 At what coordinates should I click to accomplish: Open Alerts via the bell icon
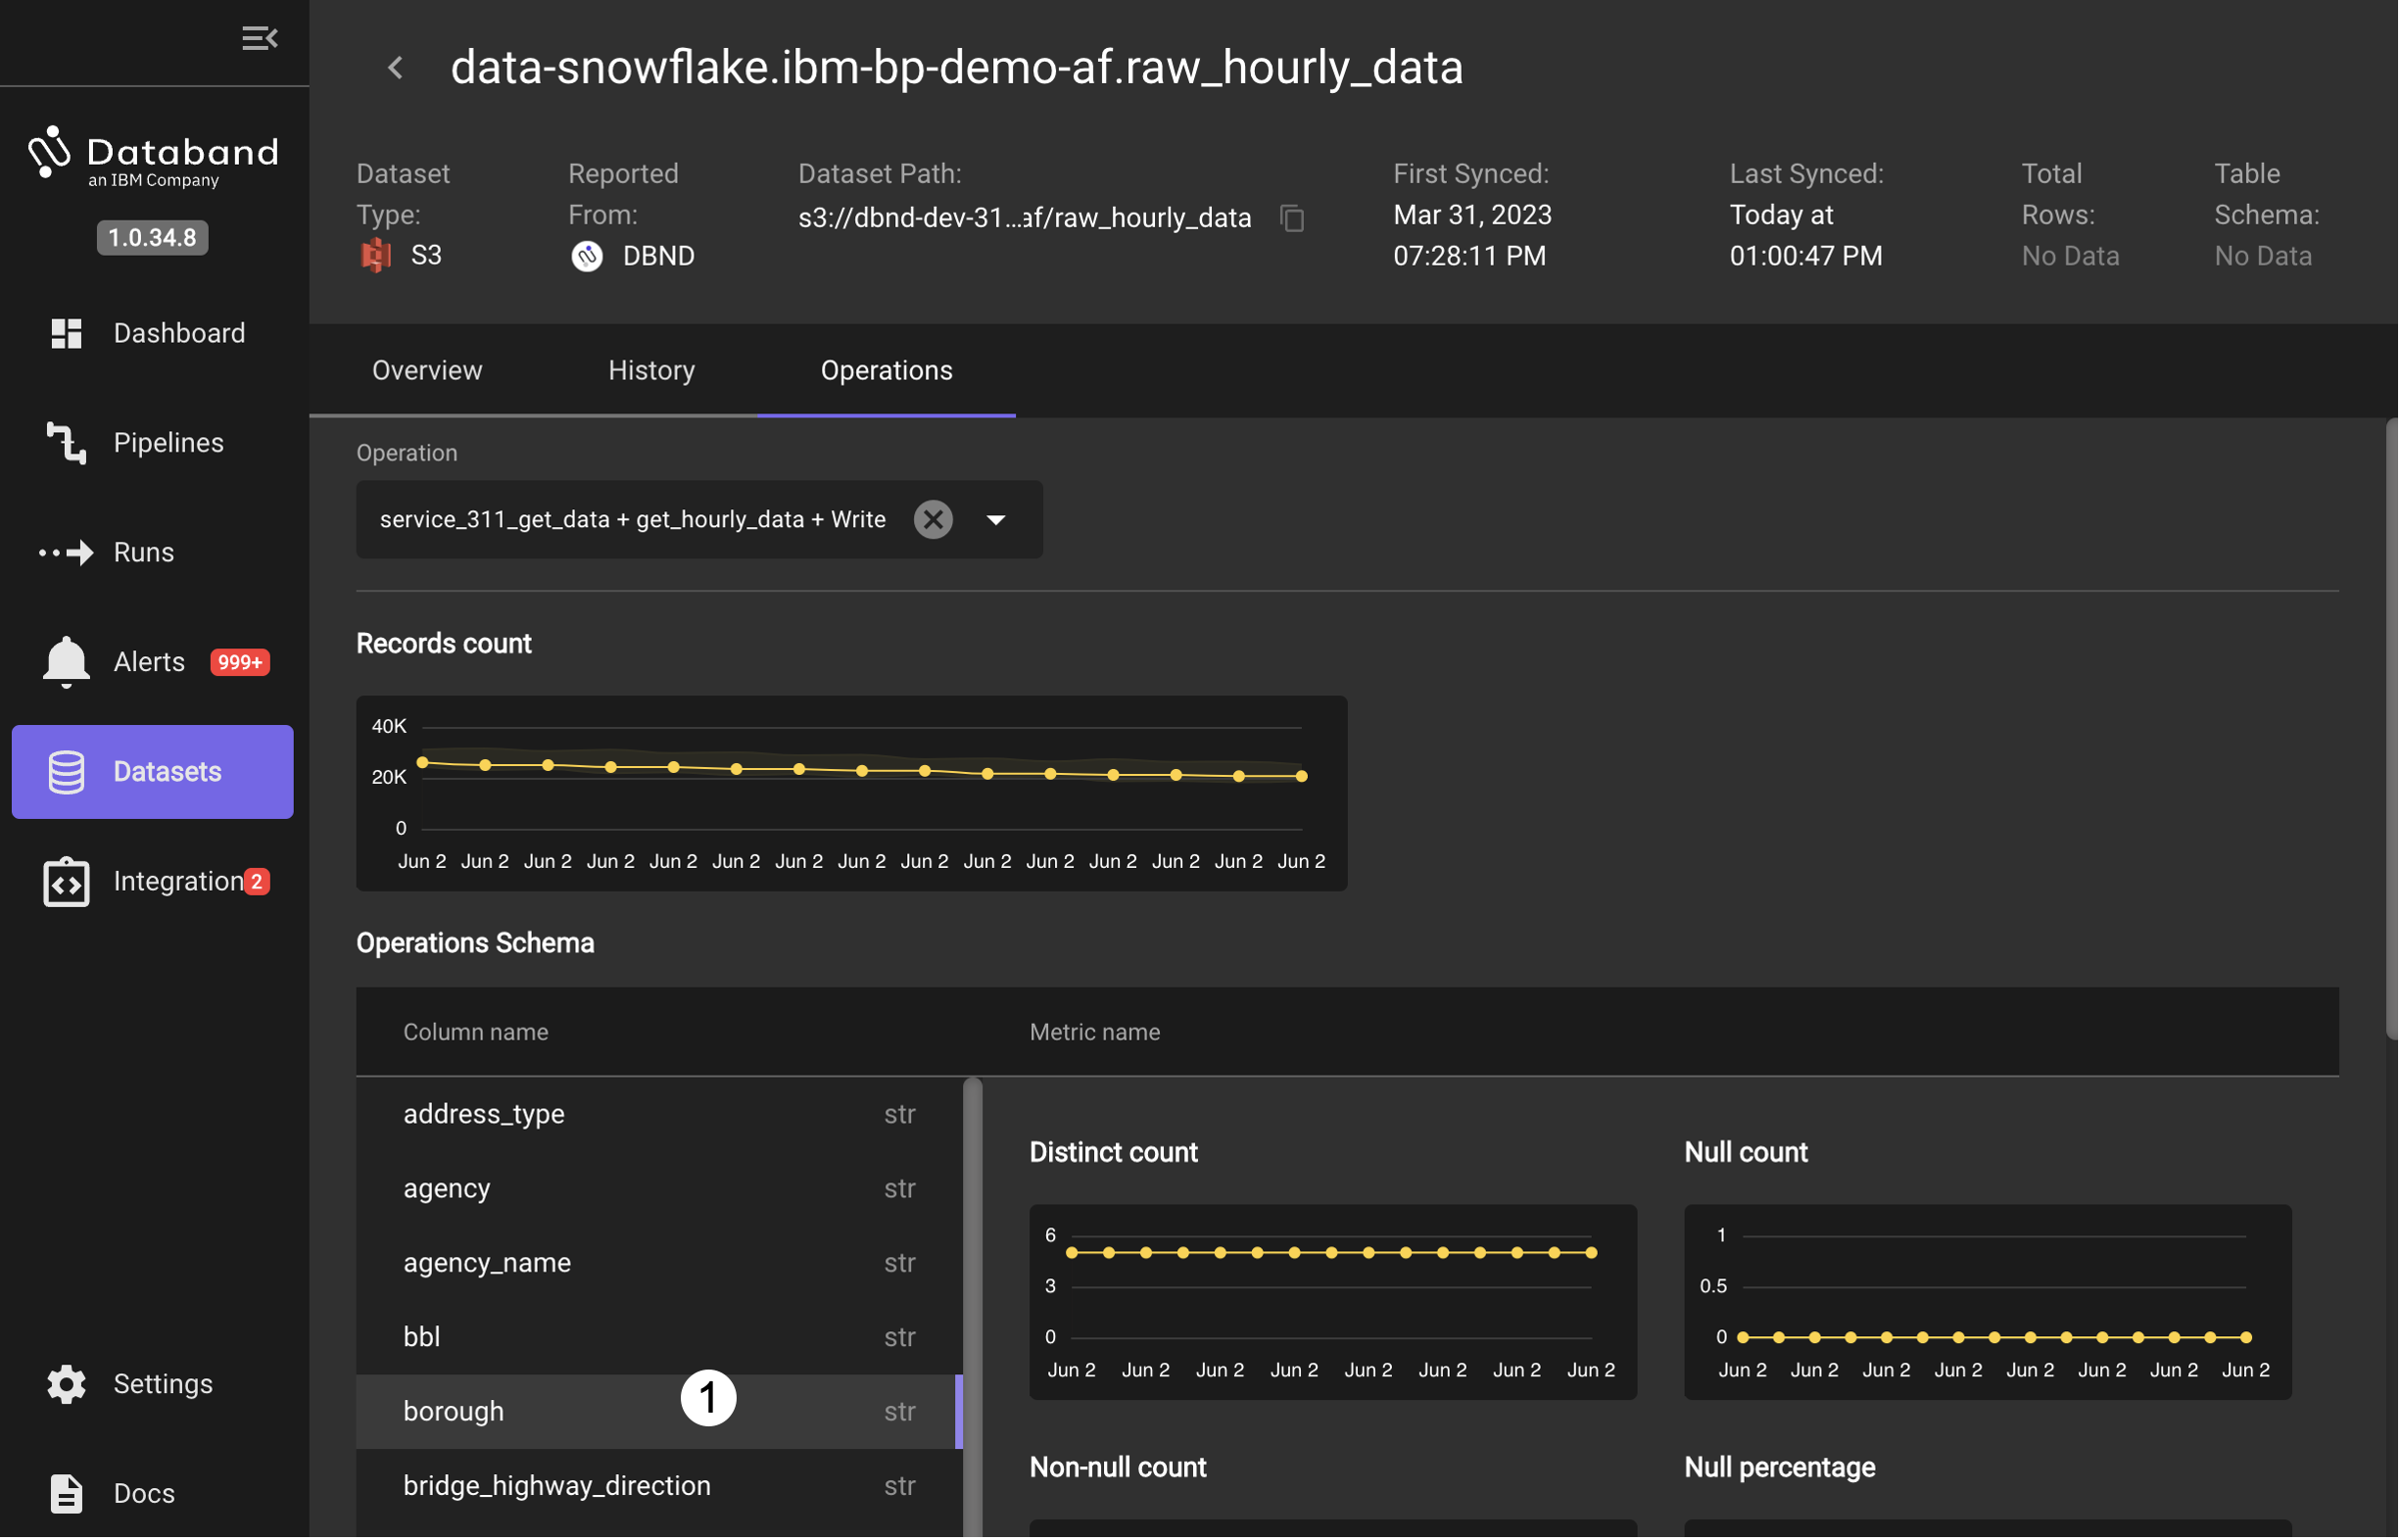[66, 662]
